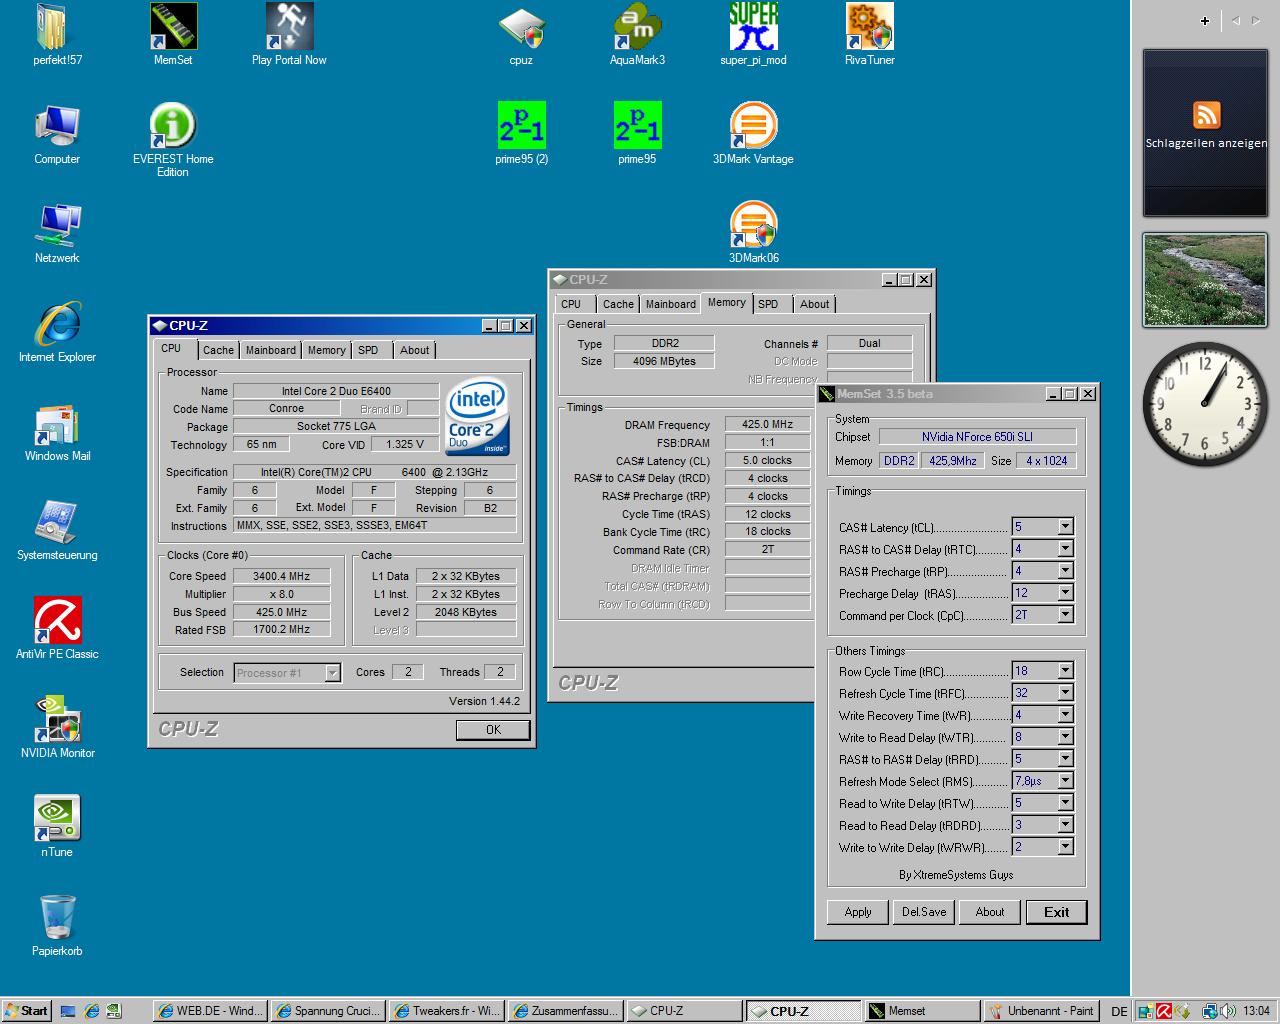The width and height of the screenshot is (1280, 1024).
Task: Click the landscape photo sidebar gadget
Action: point(1205,280)
